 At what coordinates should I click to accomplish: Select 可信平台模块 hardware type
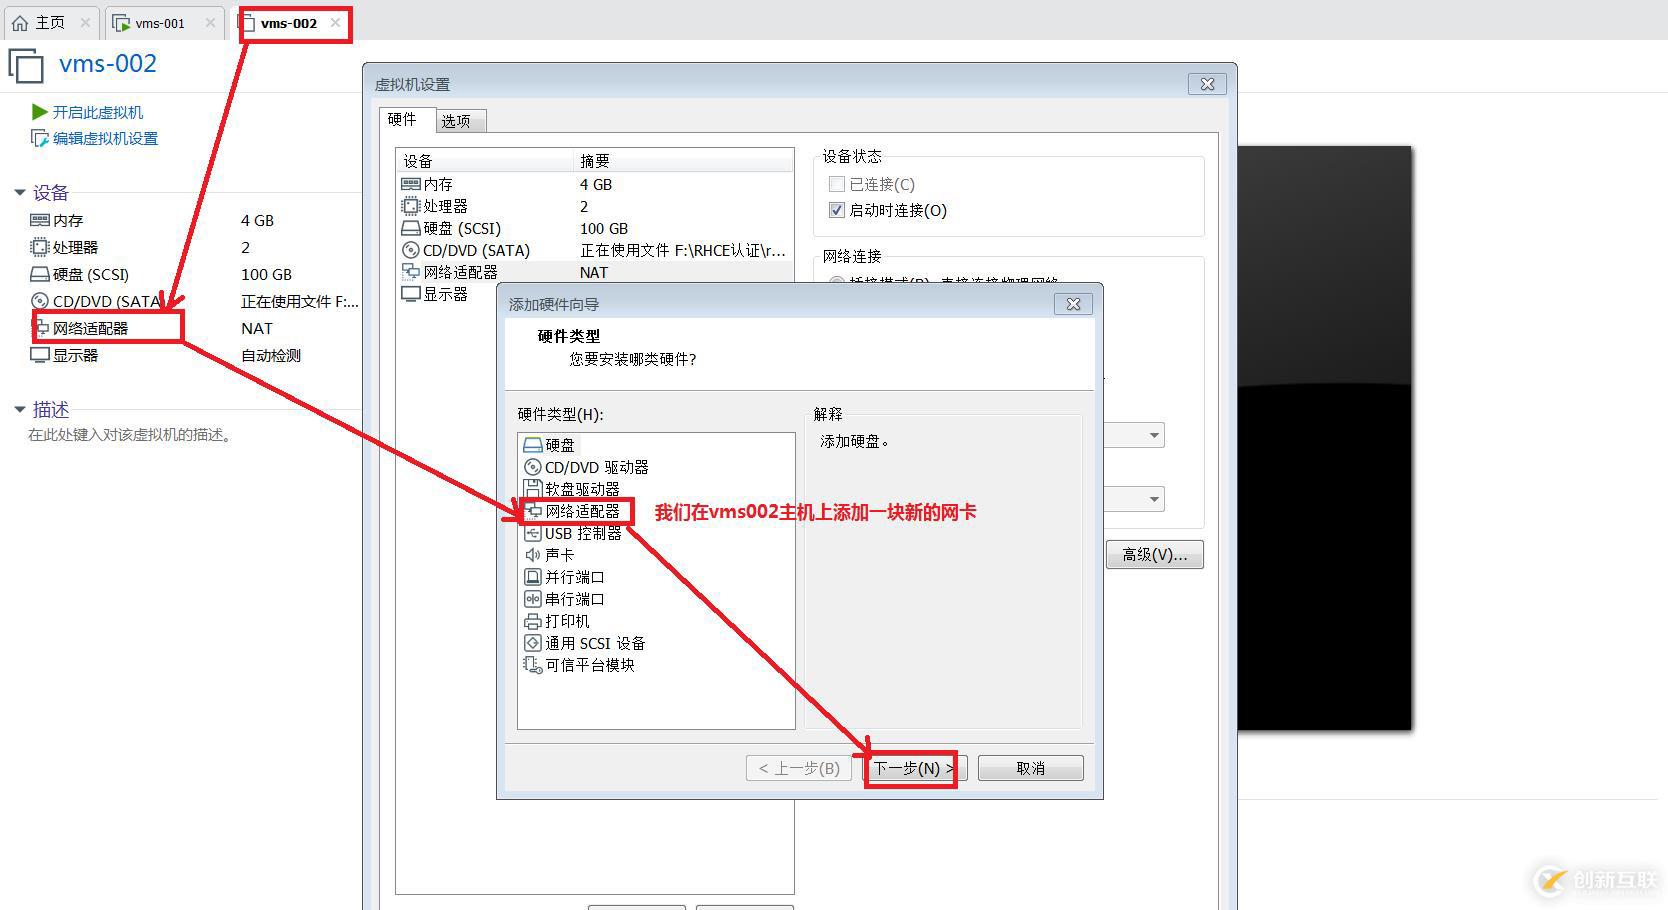coord(589,664)
